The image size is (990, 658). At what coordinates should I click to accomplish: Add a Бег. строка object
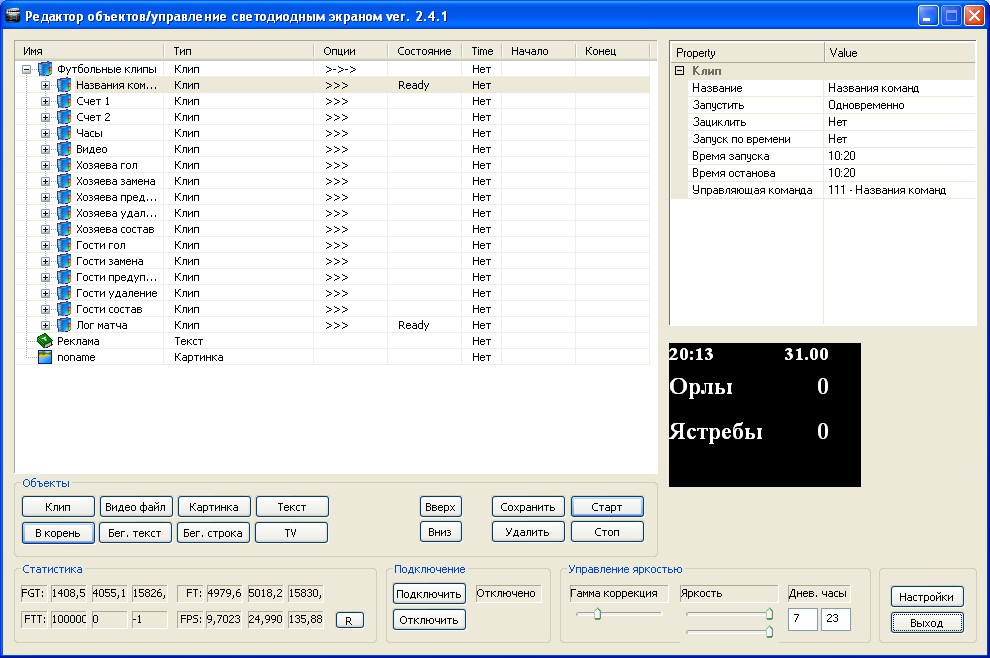click(x=213, y=532)
